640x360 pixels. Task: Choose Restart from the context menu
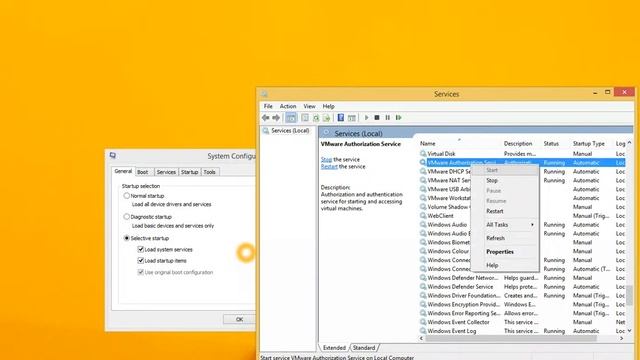[x=505, y=211]
